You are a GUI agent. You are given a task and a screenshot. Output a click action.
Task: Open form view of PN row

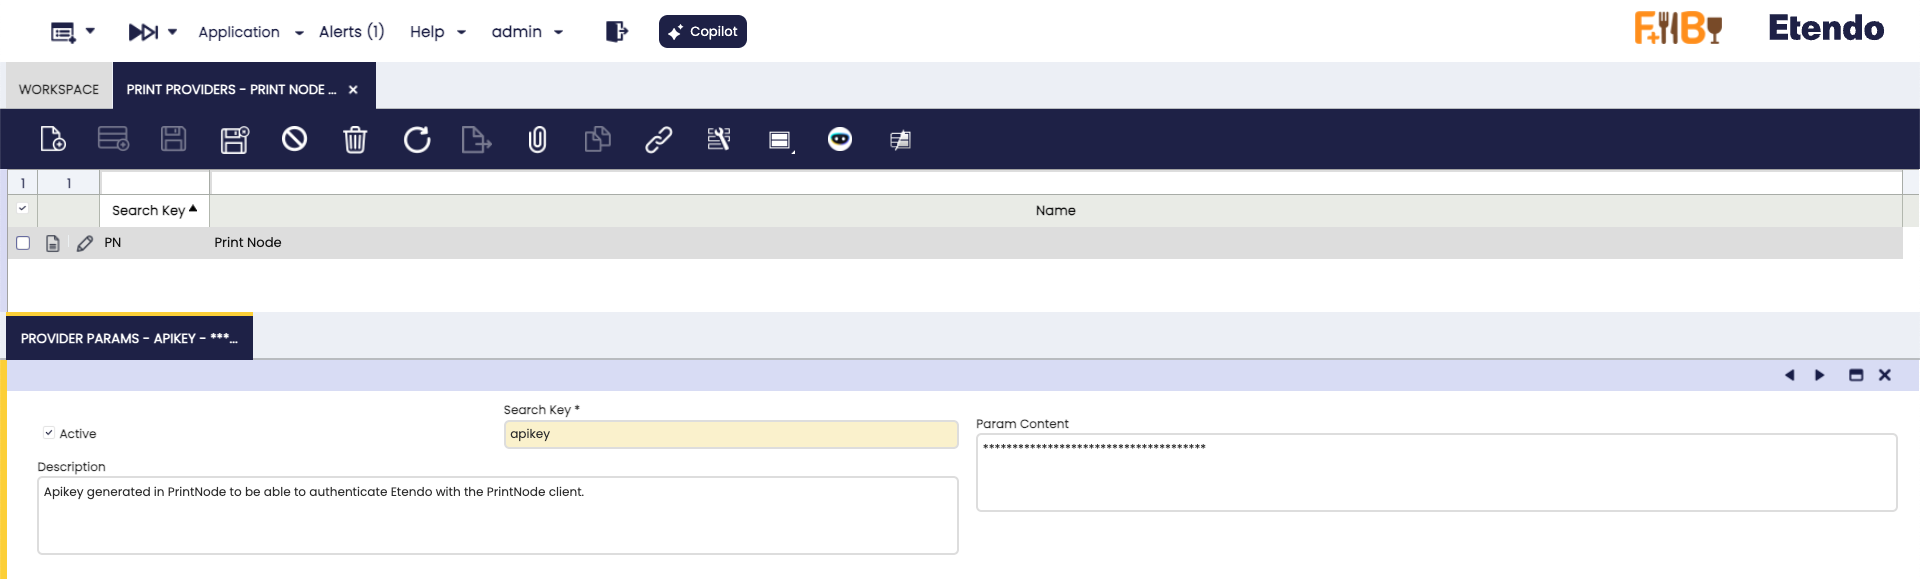(x=53, y=243)
